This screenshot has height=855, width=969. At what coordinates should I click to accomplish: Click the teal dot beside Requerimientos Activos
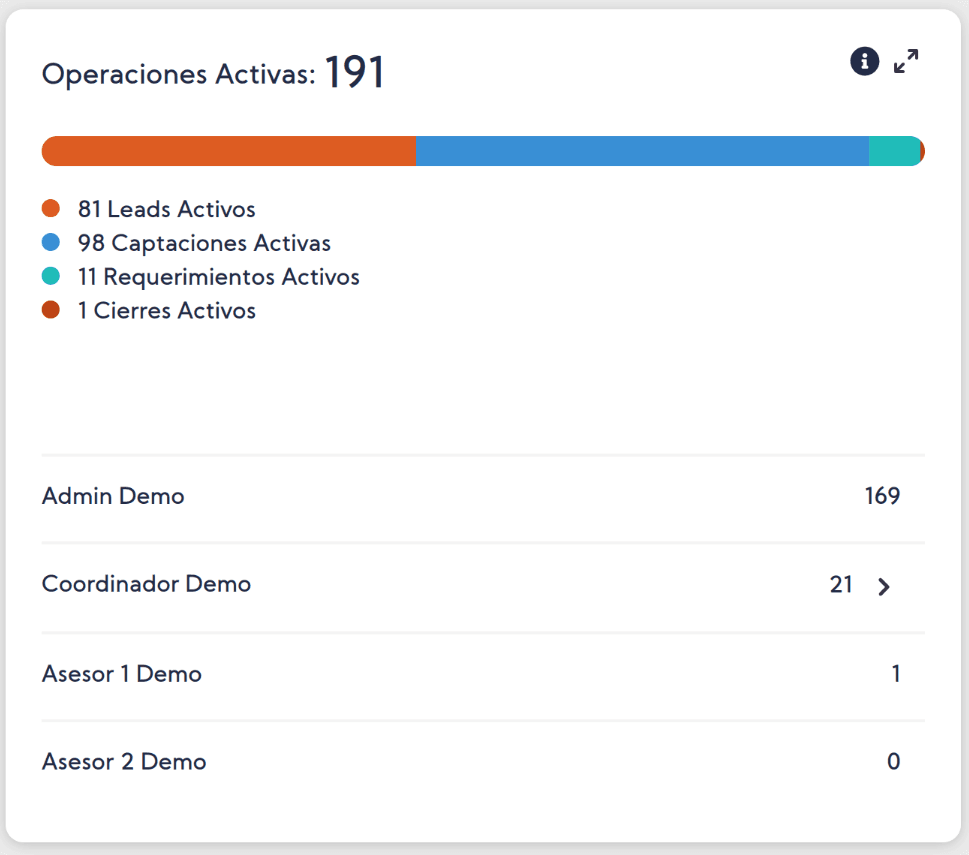(x=51, y=277)
